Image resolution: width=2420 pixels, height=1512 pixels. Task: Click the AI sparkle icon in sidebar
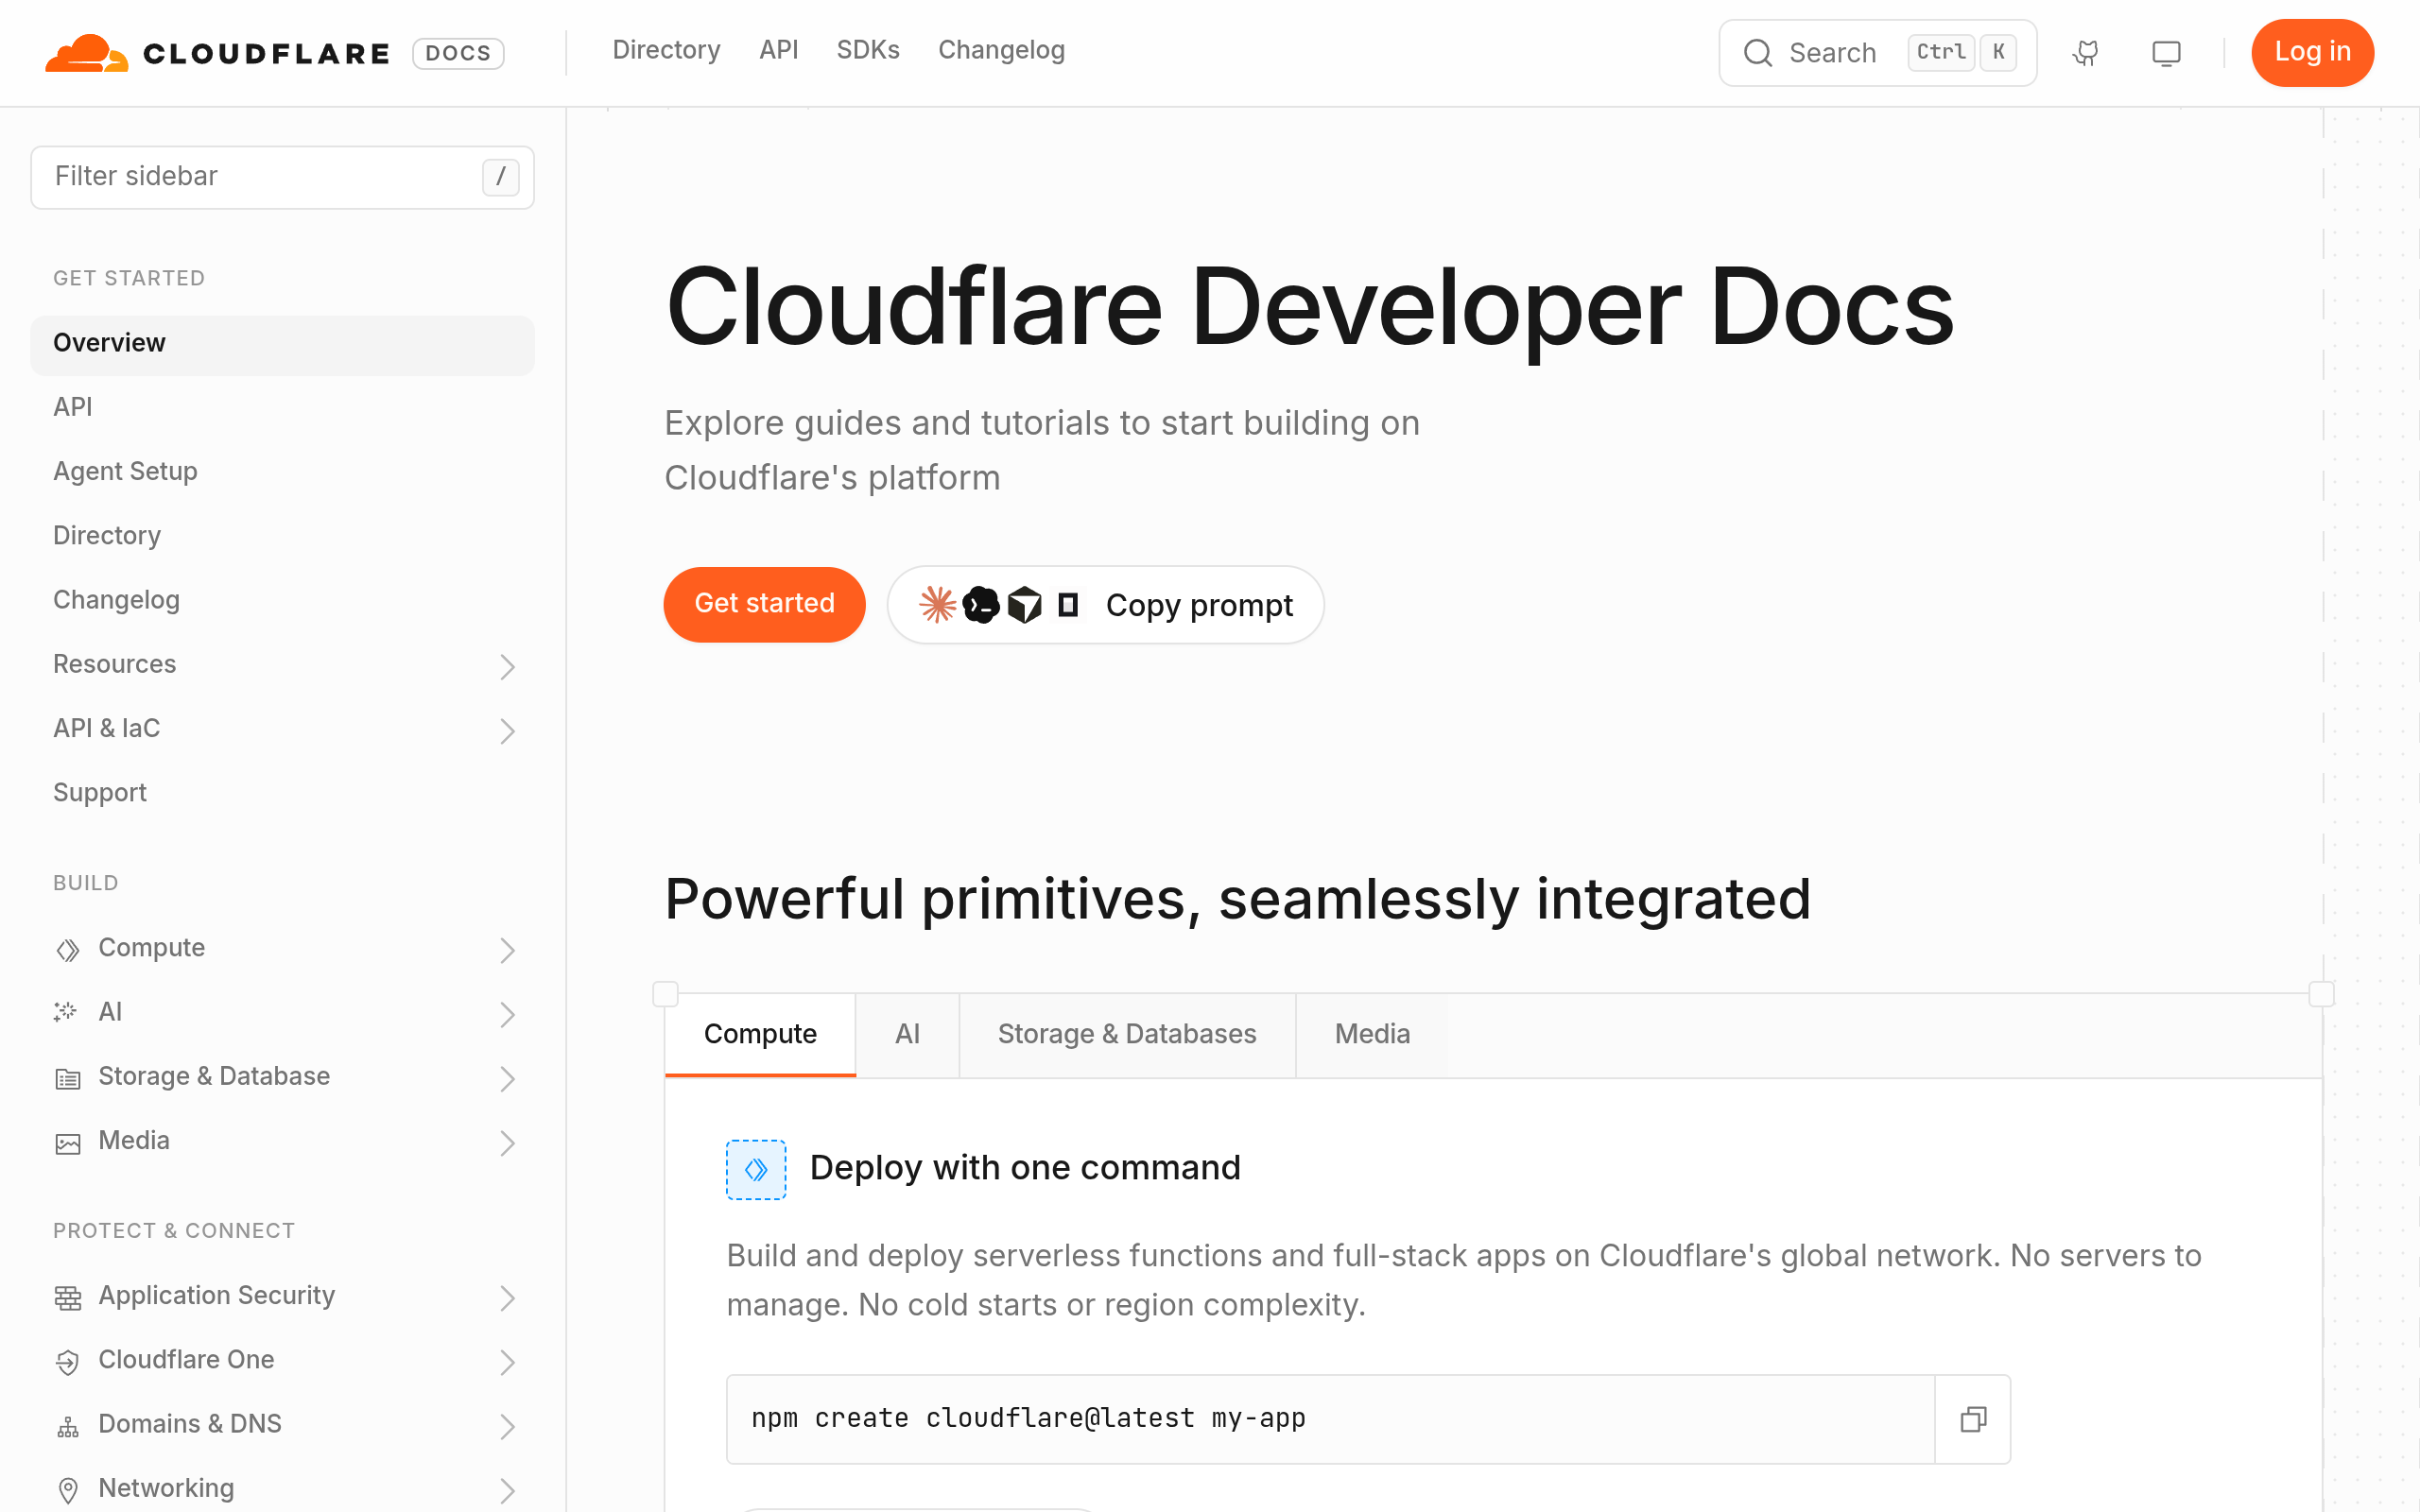[66, 1012]
